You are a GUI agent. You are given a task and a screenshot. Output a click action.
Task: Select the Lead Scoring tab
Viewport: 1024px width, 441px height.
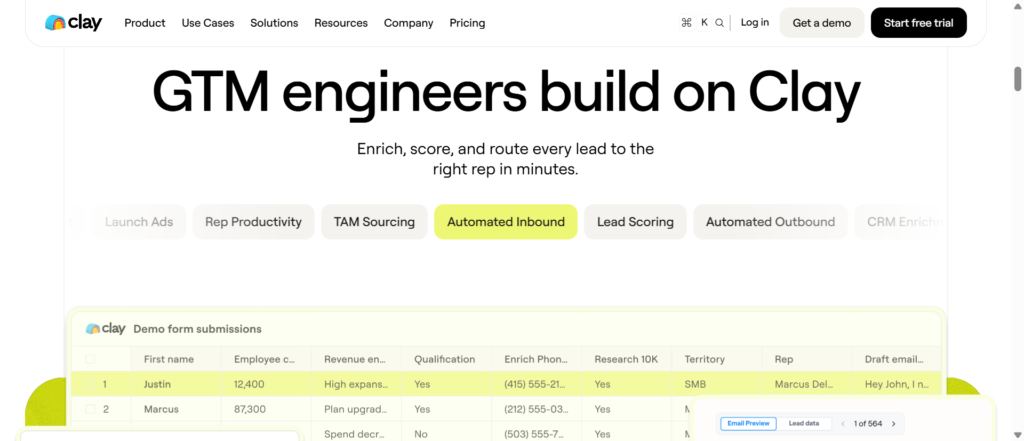pos(635,222)
